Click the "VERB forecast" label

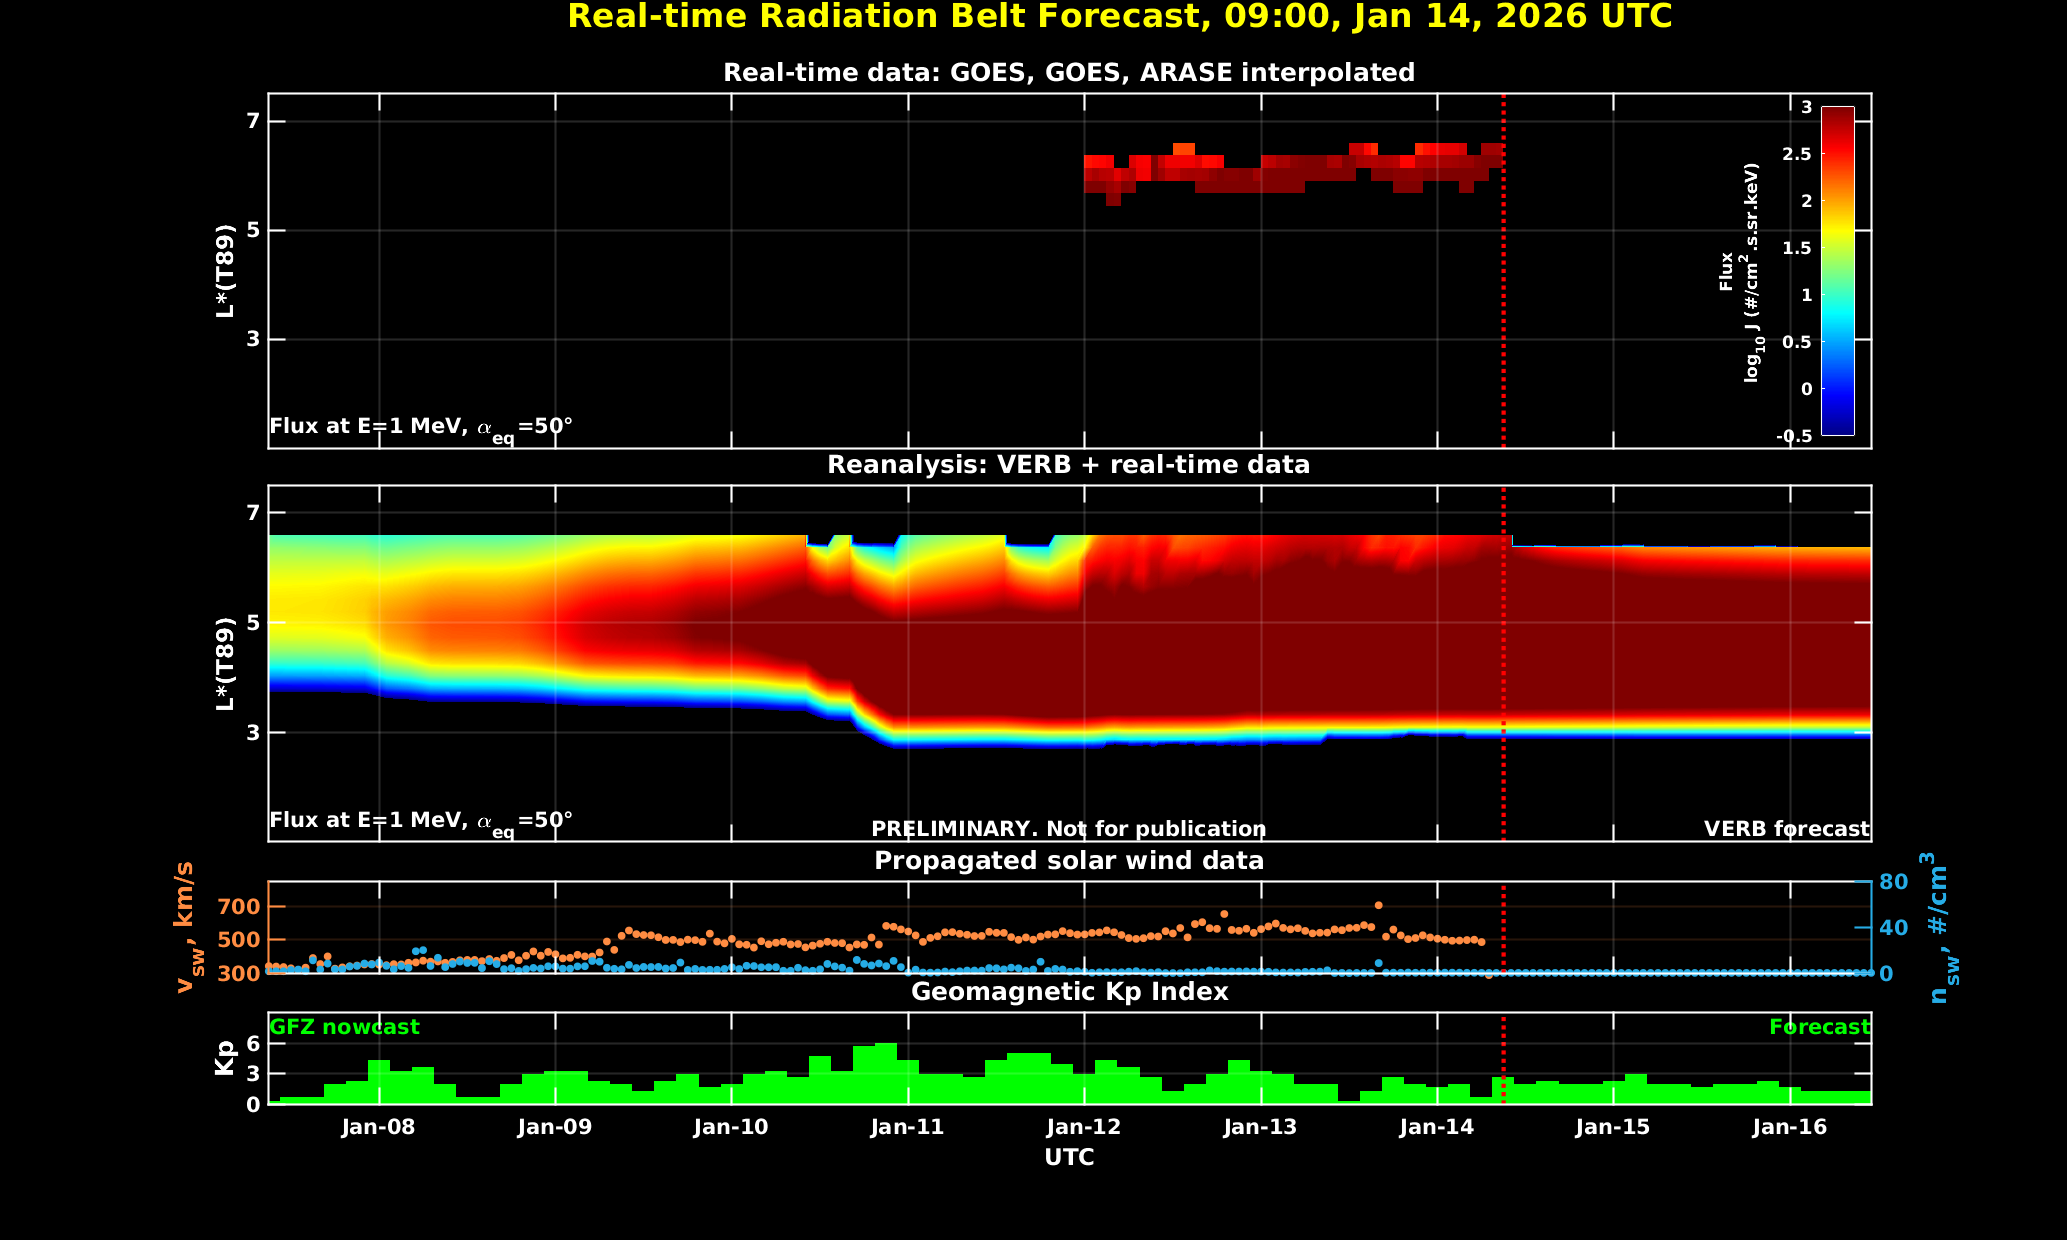click(1786, 829)
